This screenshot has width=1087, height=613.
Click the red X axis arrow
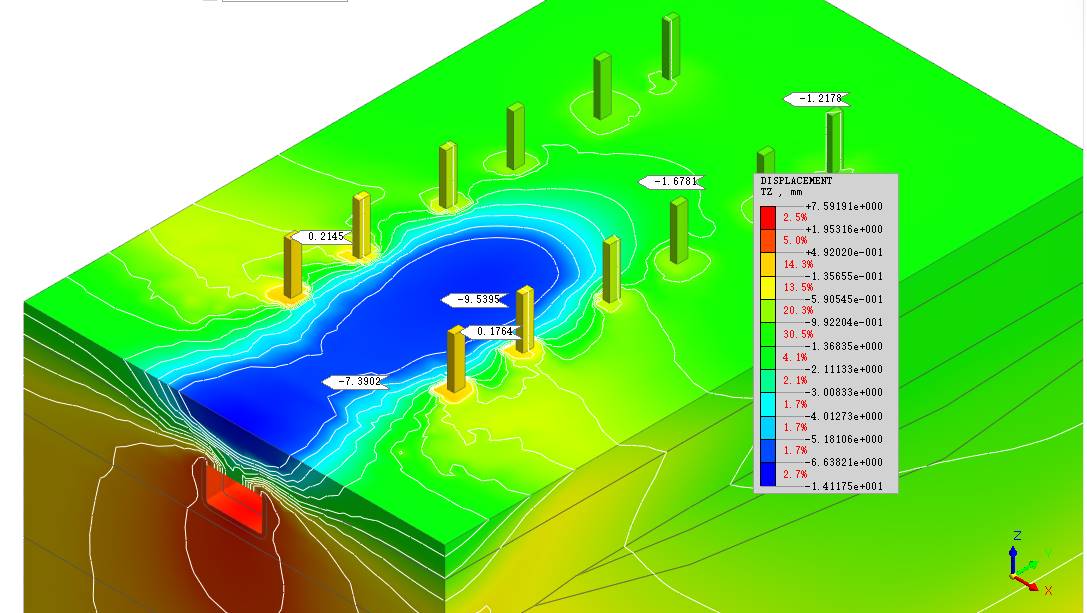(x=1028, y=582)
